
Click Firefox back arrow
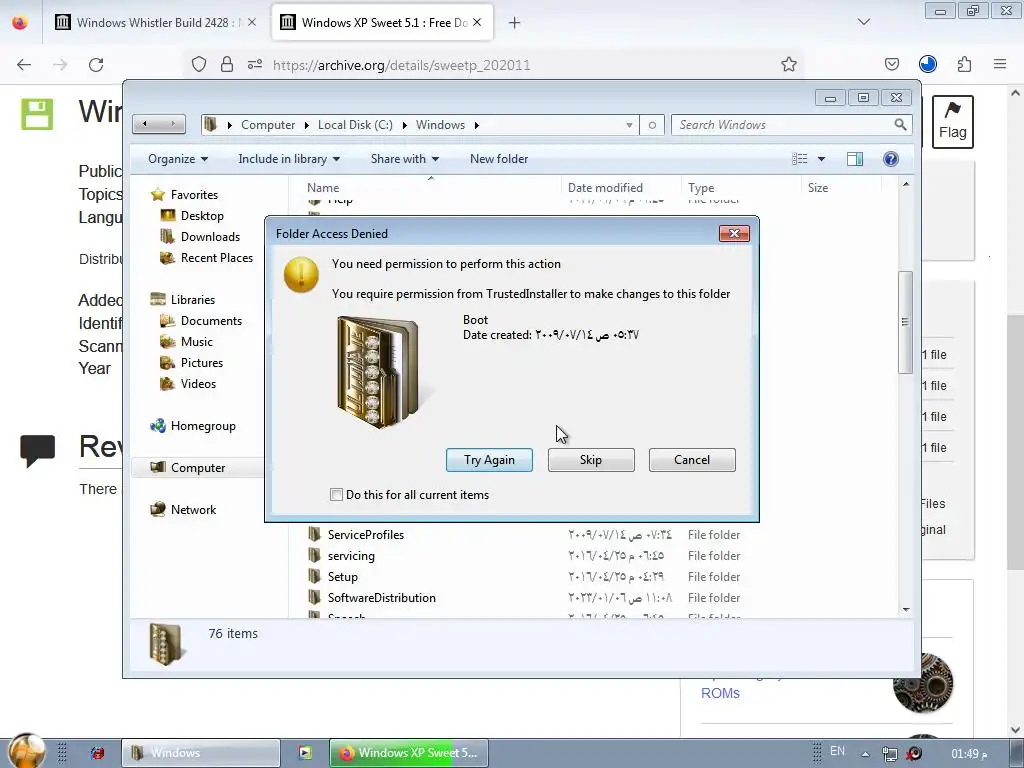(24, 65)
